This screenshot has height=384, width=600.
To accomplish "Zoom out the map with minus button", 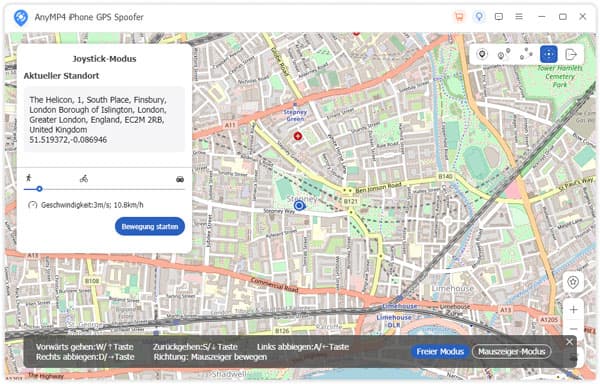I will point(573,329).
